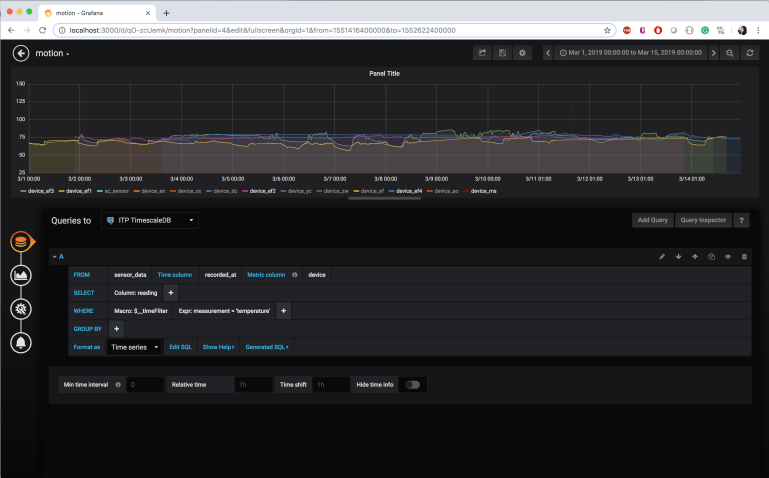The height and width of the screenshot is (478, 769).
Task: Open the motion dashboard title menu
Action: tap(53, 53)
